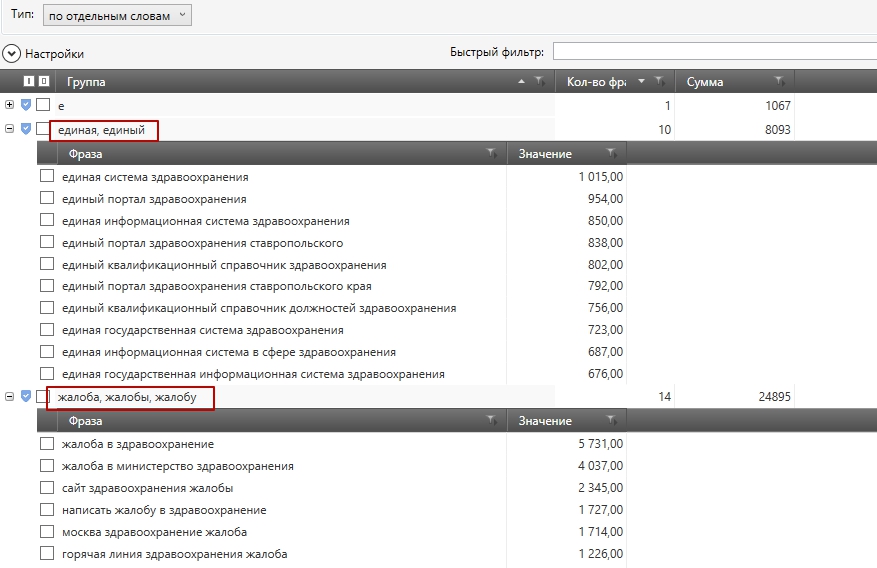
Task: Click the shield icon beside 'жалоба, жалобы, жалобу'
Action: (27, 397)
